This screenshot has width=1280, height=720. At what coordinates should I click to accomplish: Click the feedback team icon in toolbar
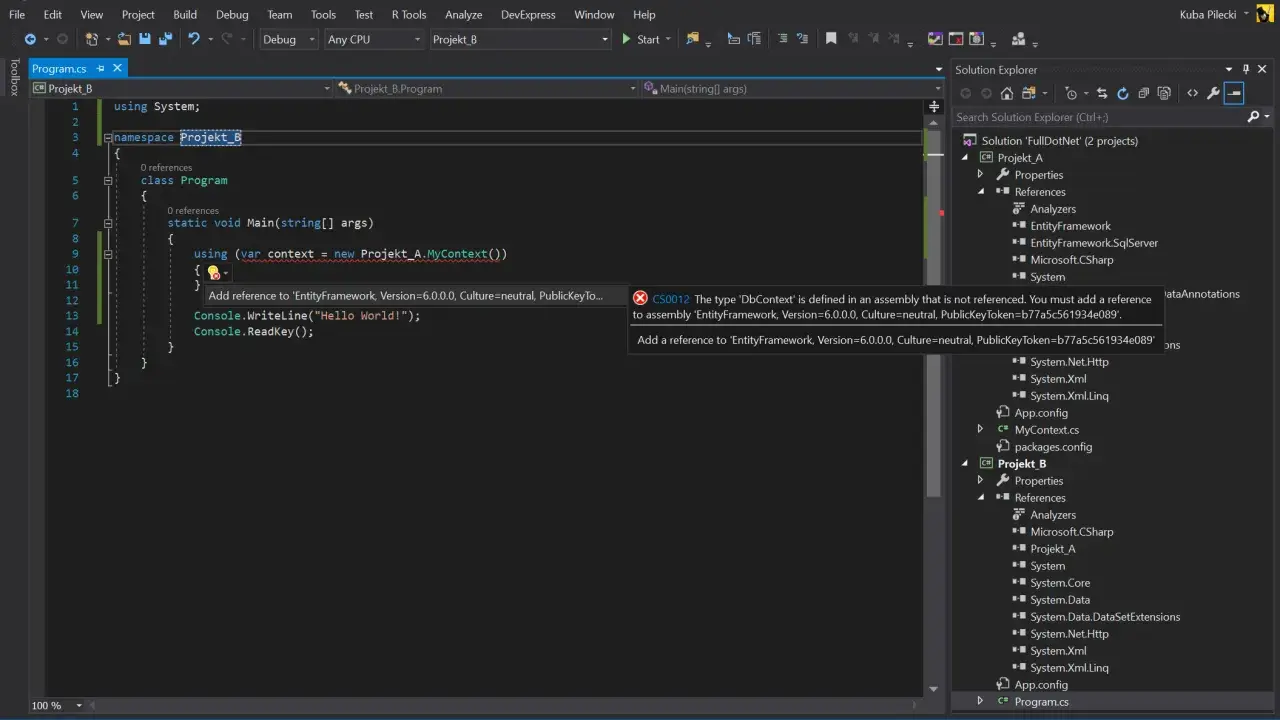tap(1019, 39)
